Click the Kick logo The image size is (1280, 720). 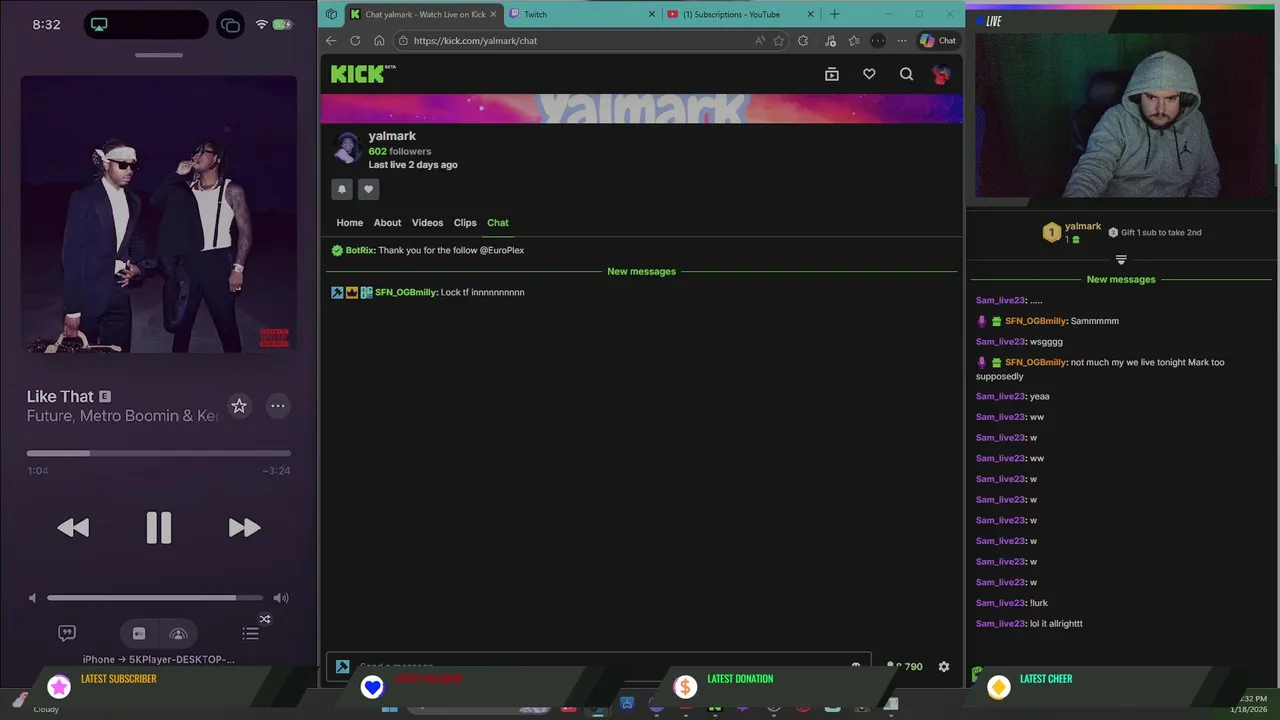coord(363,74)
